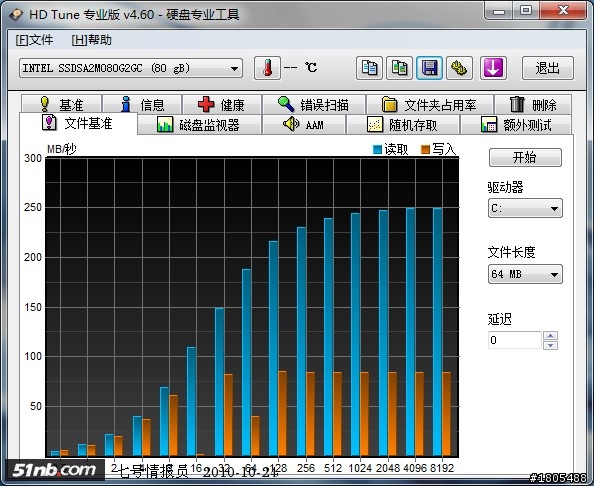Click the 延迟 delay input field
This screenshot has height=486, width=594.
tap(515, 340)
